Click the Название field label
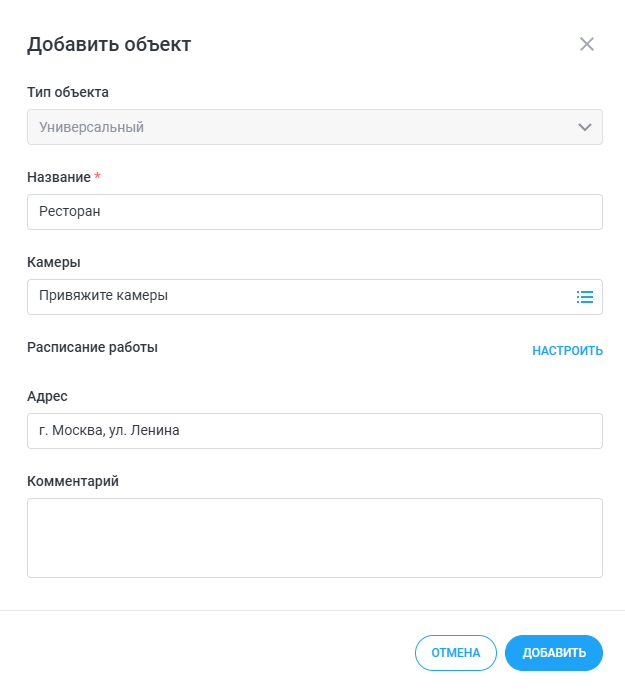 pyautogui.click(x=59, y=177)
